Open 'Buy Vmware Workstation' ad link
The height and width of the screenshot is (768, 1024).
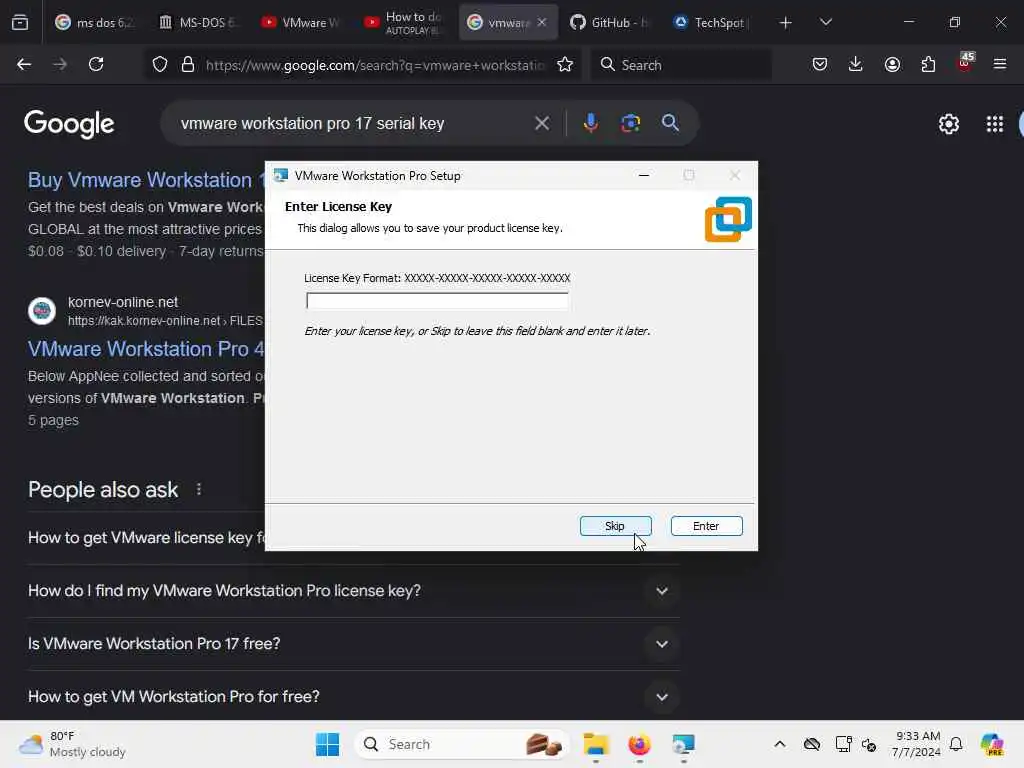[x=146, y=180]
